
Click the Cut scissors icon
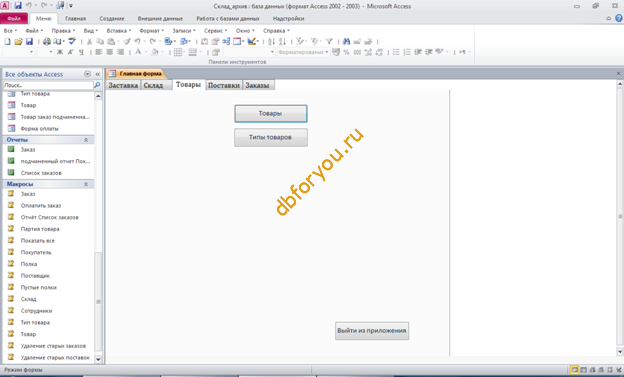(x=90, y=41)
